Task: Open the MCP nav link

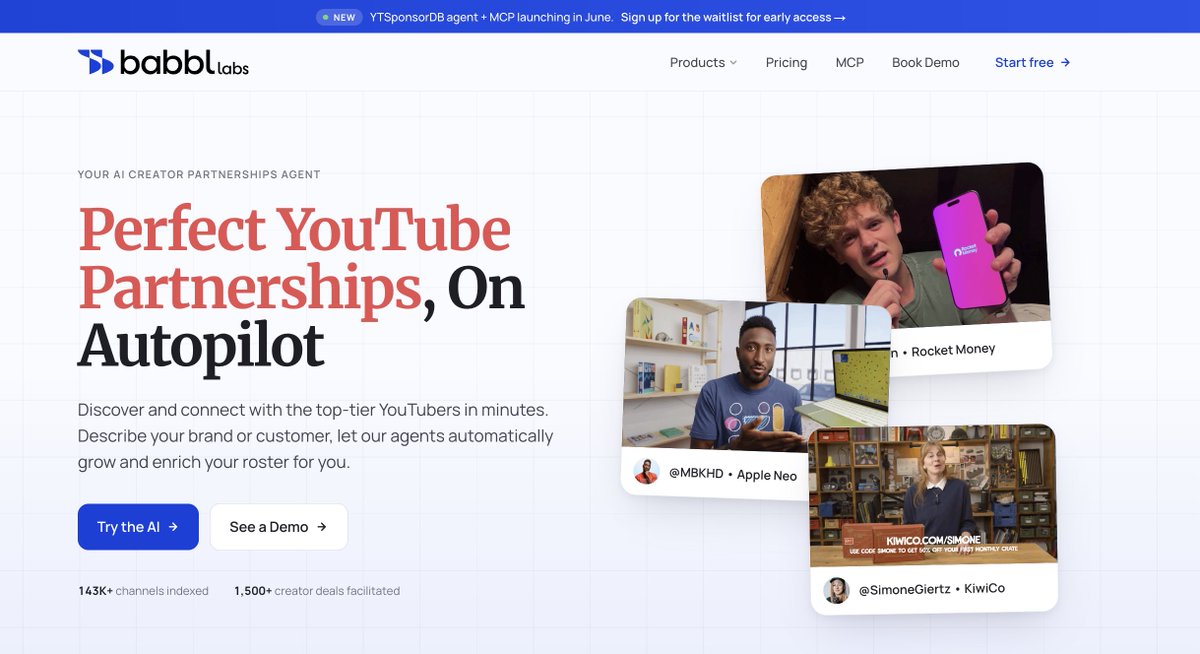Action: (x=850, y=62)
